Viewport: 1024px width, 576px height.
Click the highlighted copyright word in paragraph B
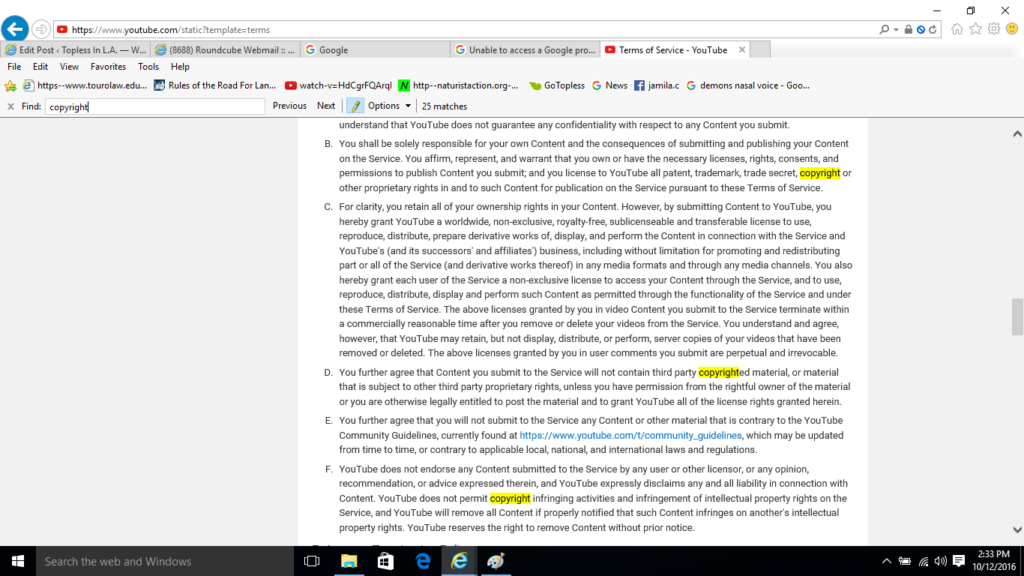click(x=820, y=173)
